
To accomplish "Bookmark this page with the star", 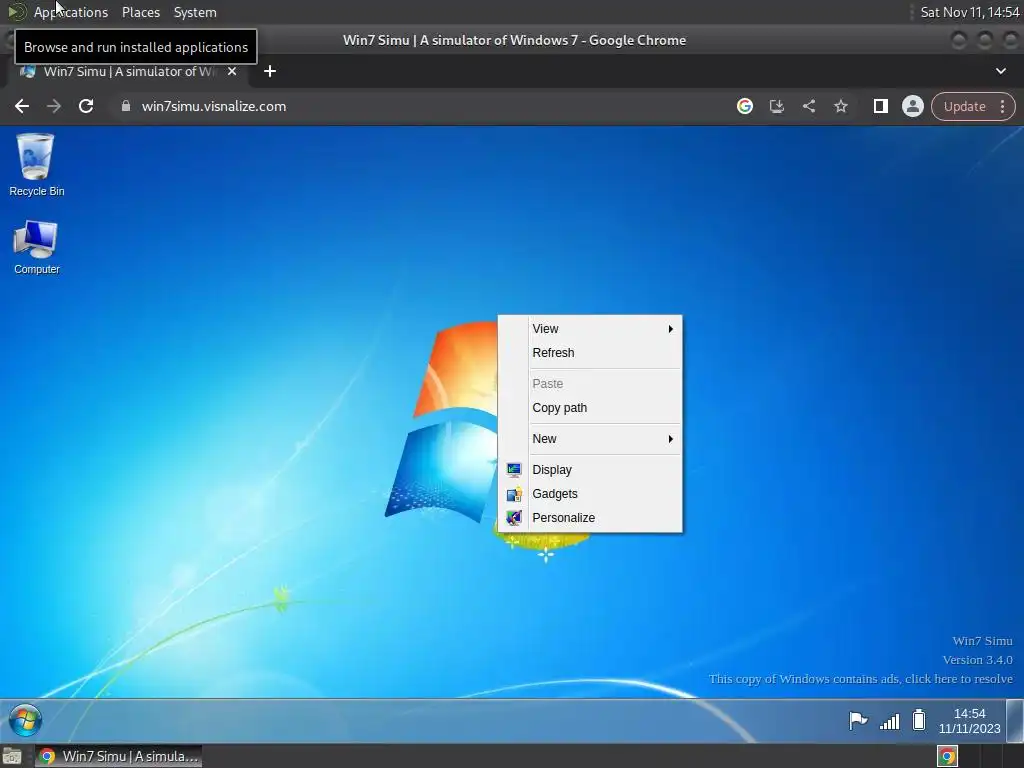I will [840, 106].
